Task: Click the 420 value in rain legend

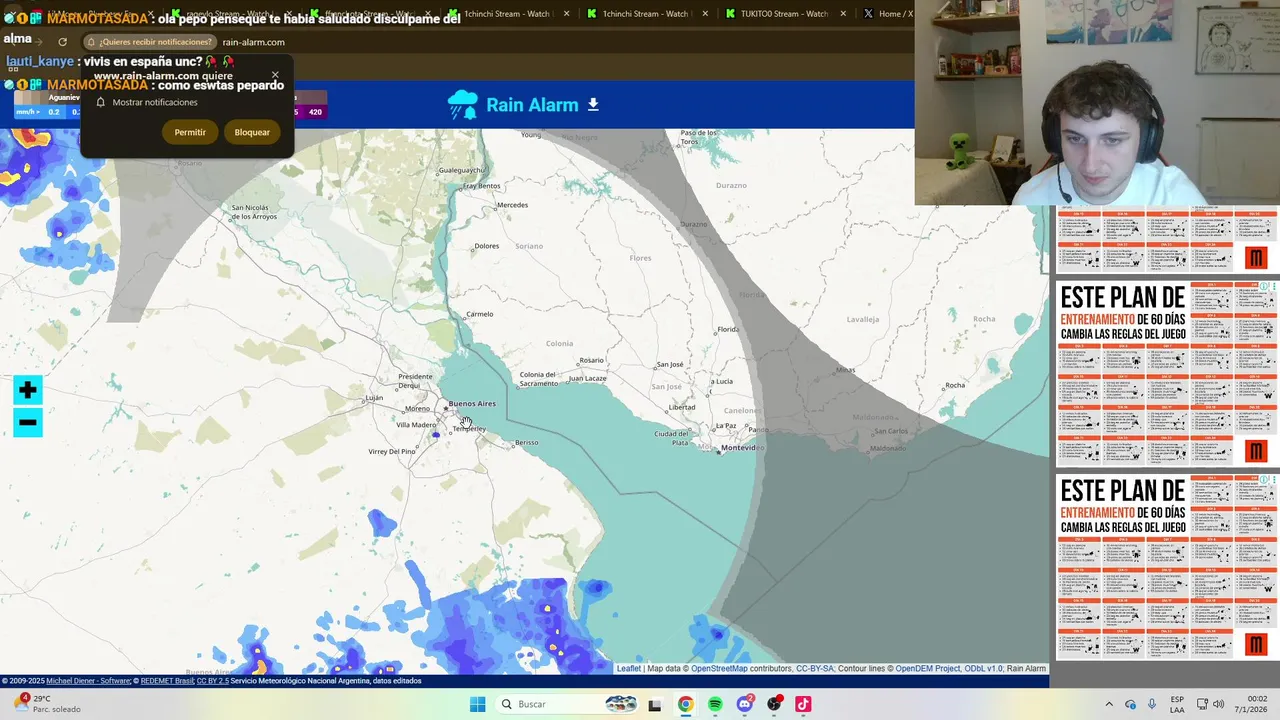Action: (x=315, y=112)
